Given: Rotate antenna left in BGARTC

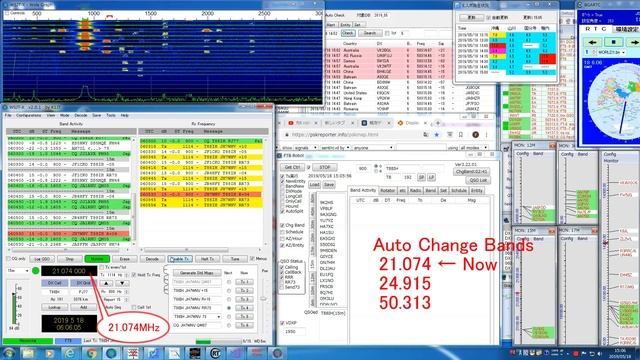Looking at the screenshot, I should tap(592, 42).
